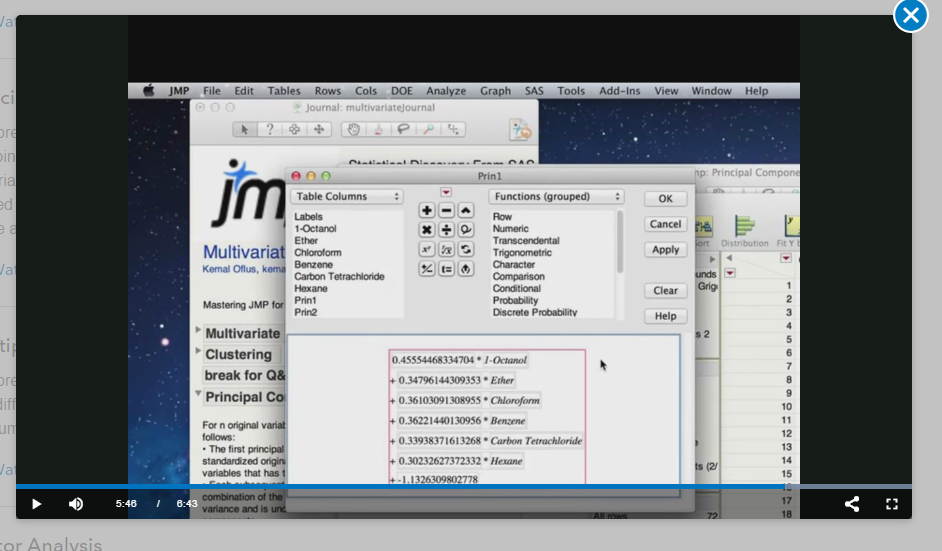Insert addition operator in formula keypad
Image resolution: width=942 pixels, height=551 pixels.
click(x=427, y=210)
